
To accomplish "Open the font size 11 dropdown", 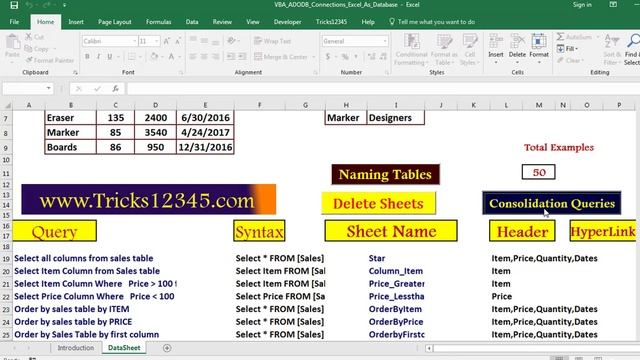I will 157,41.
